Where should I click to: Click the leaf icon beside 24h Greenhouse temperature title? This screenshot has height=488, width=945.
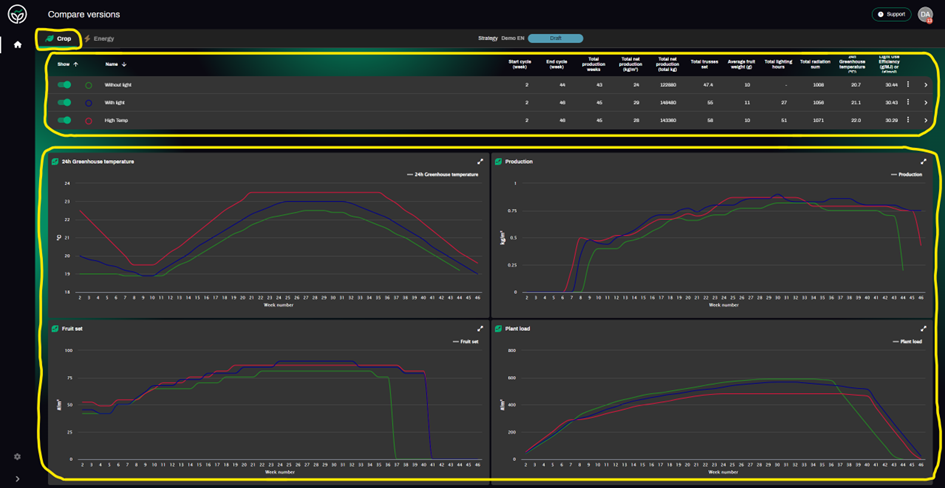pyautogui.click(x=55, y=161)
